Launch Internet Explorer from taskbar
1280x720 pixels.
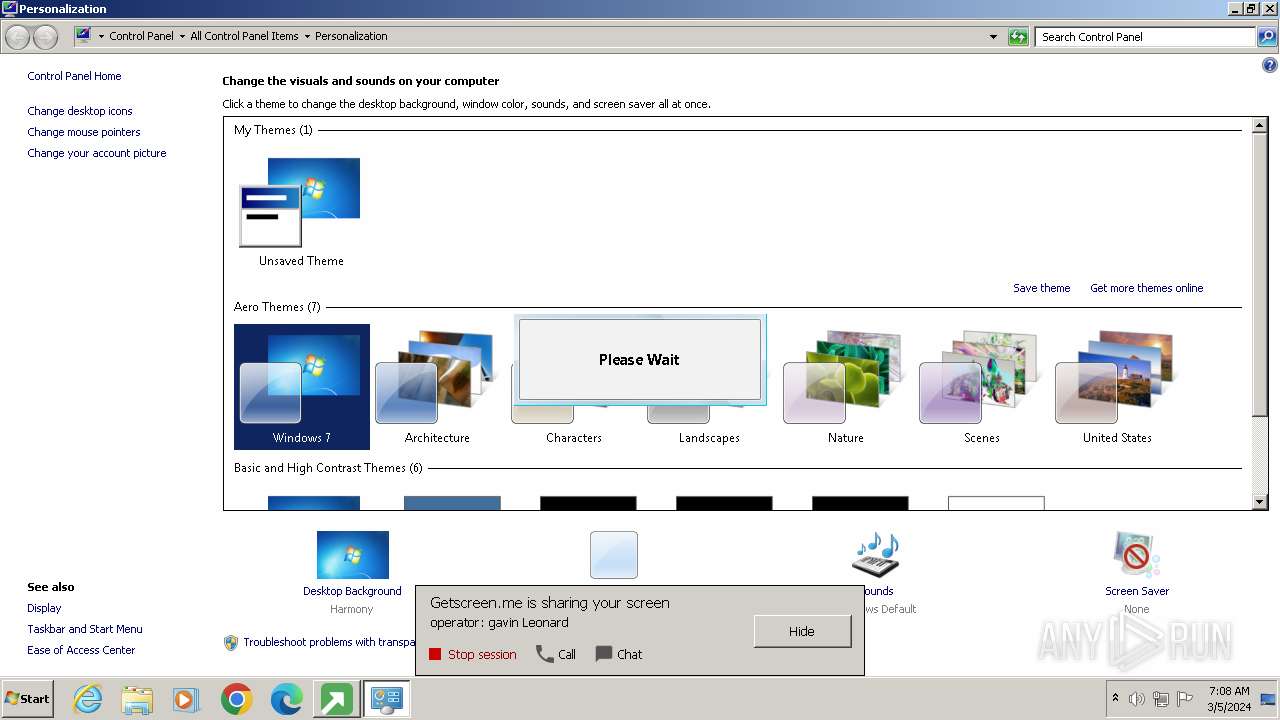(88, 699)
